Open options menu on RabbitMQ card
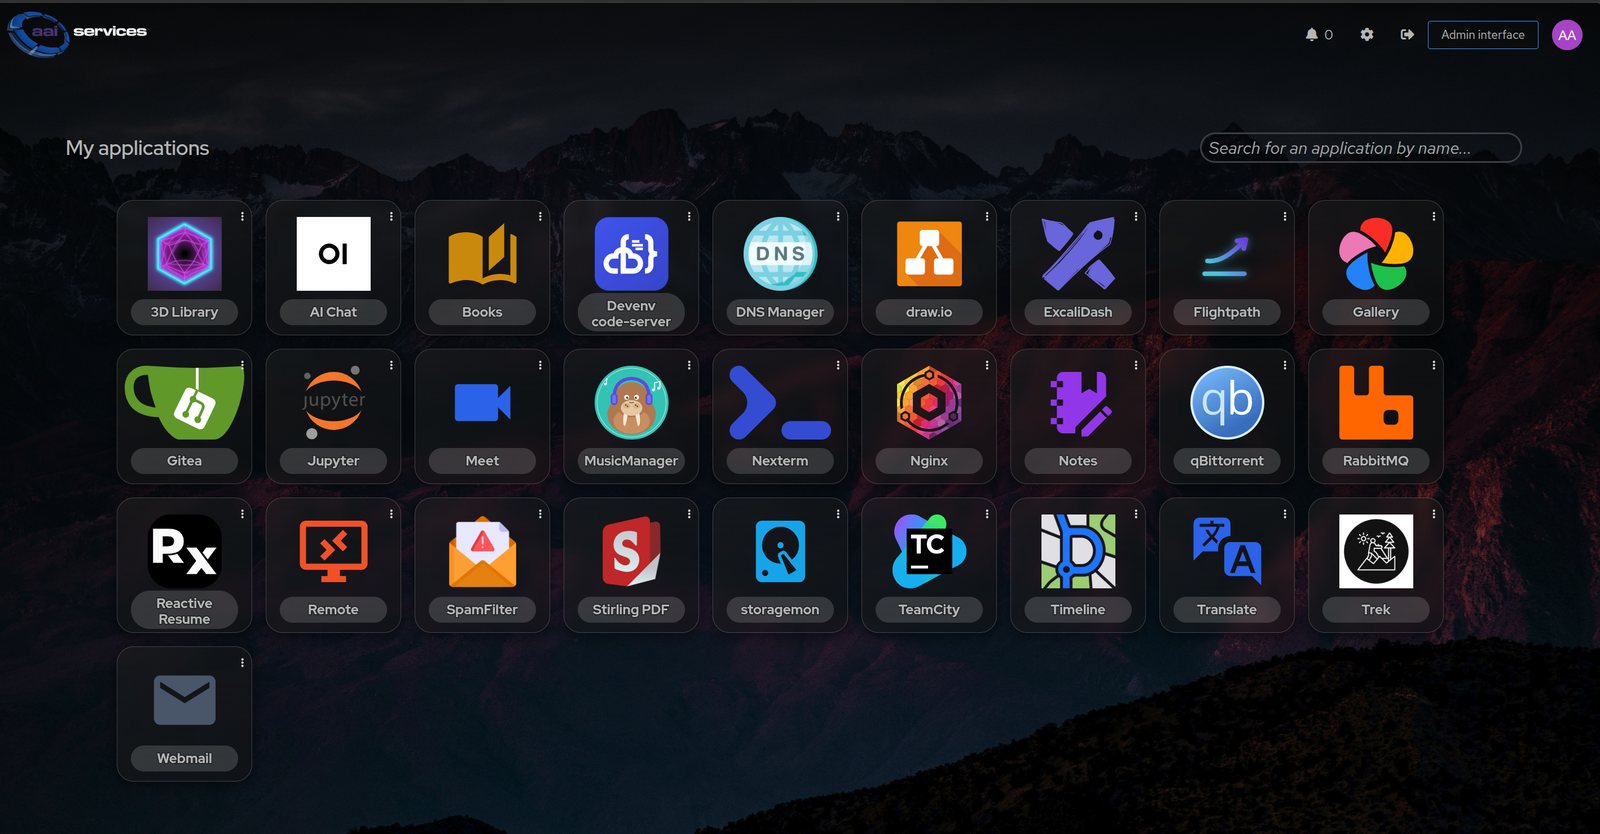 tap(1434, 365)
